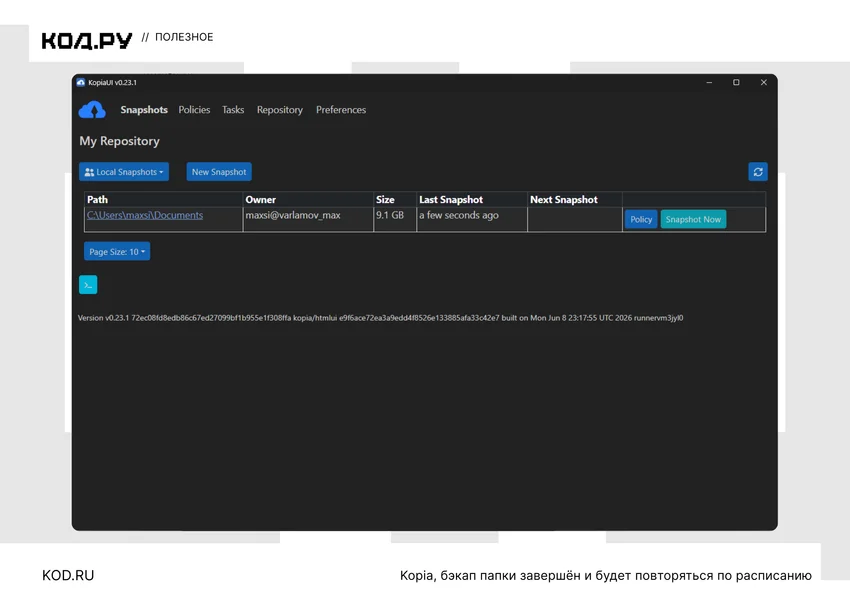This screenshot has width=850, height=605.
Task: Open the command-line terminal icon button
Action: coord(88,285)
